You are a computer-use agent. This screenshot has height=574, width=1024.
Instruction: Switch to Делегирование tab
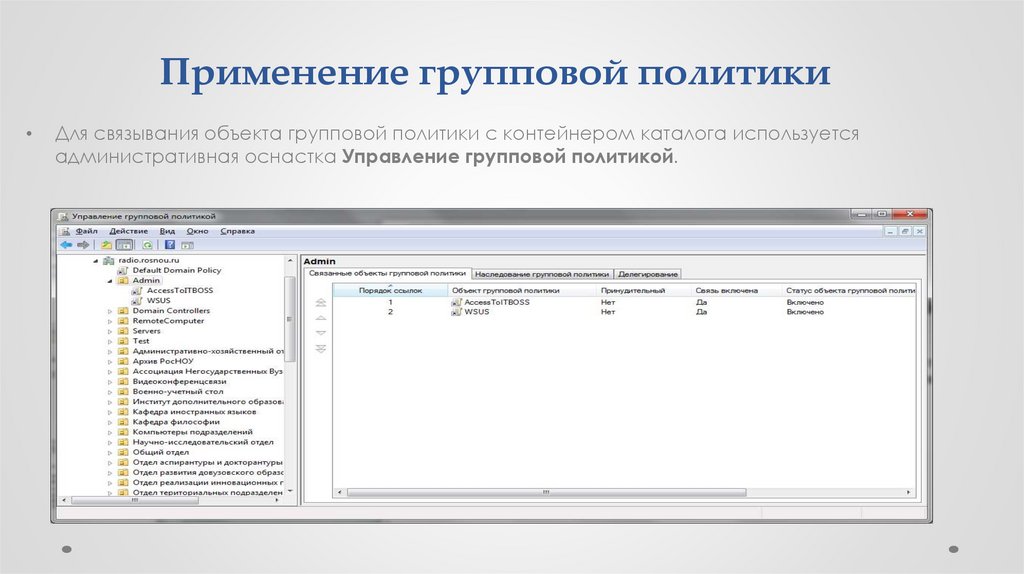[x=648, y=274]
